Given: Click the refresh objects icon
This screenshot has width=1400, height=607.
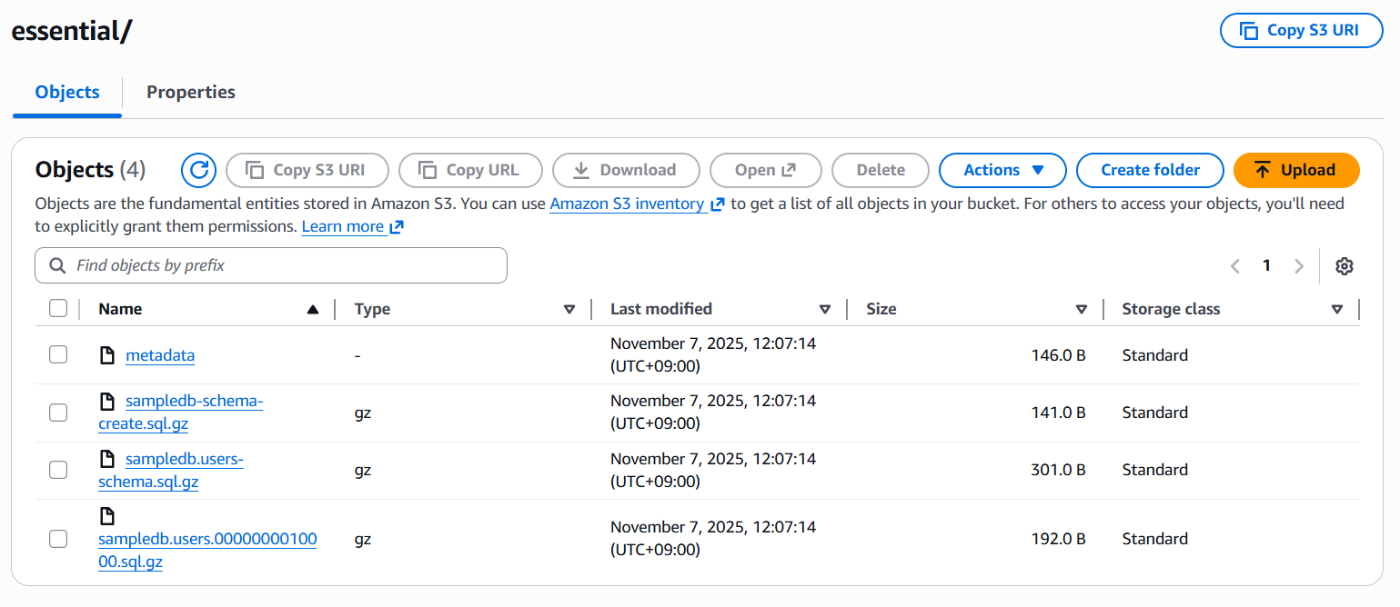Looking at the screenshot, I should (x=199, y=170).
